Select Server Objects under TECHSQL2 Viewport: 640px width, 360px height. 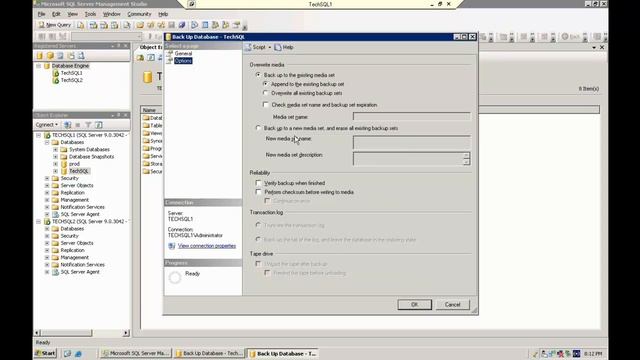pyautogui.click(x=77, y=243)
